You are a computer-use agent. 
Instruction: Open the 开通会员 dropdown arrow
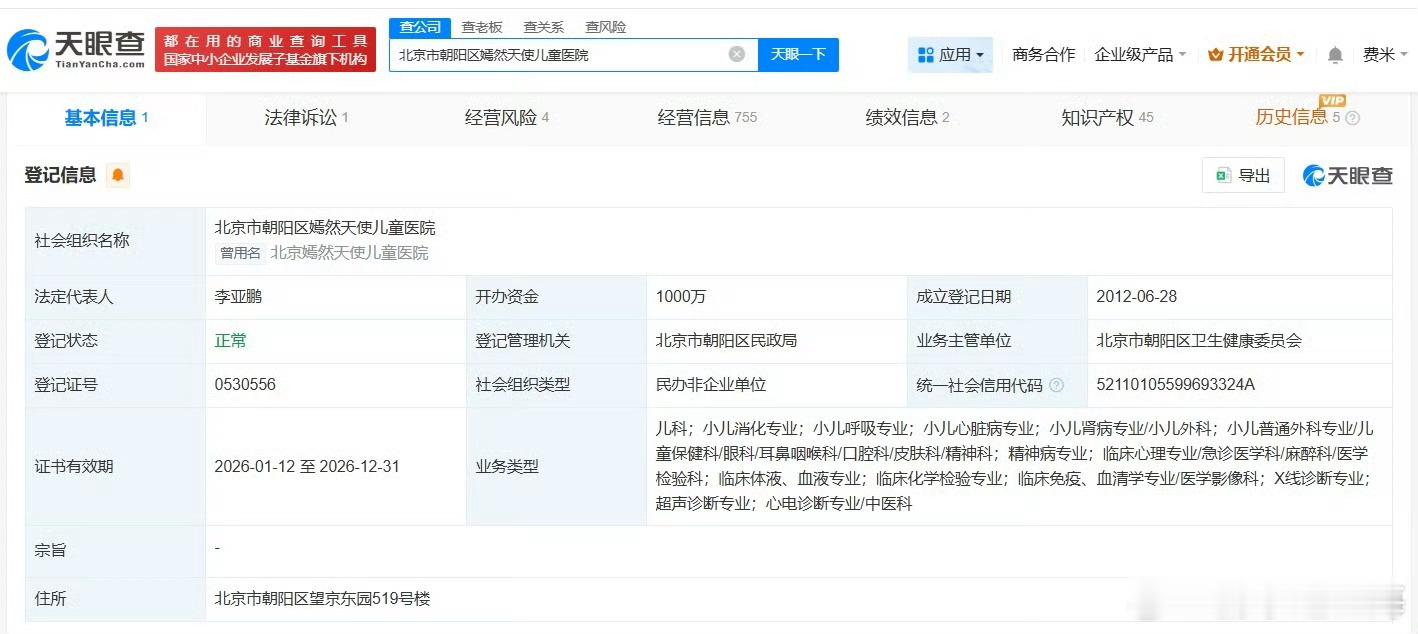1299,55
